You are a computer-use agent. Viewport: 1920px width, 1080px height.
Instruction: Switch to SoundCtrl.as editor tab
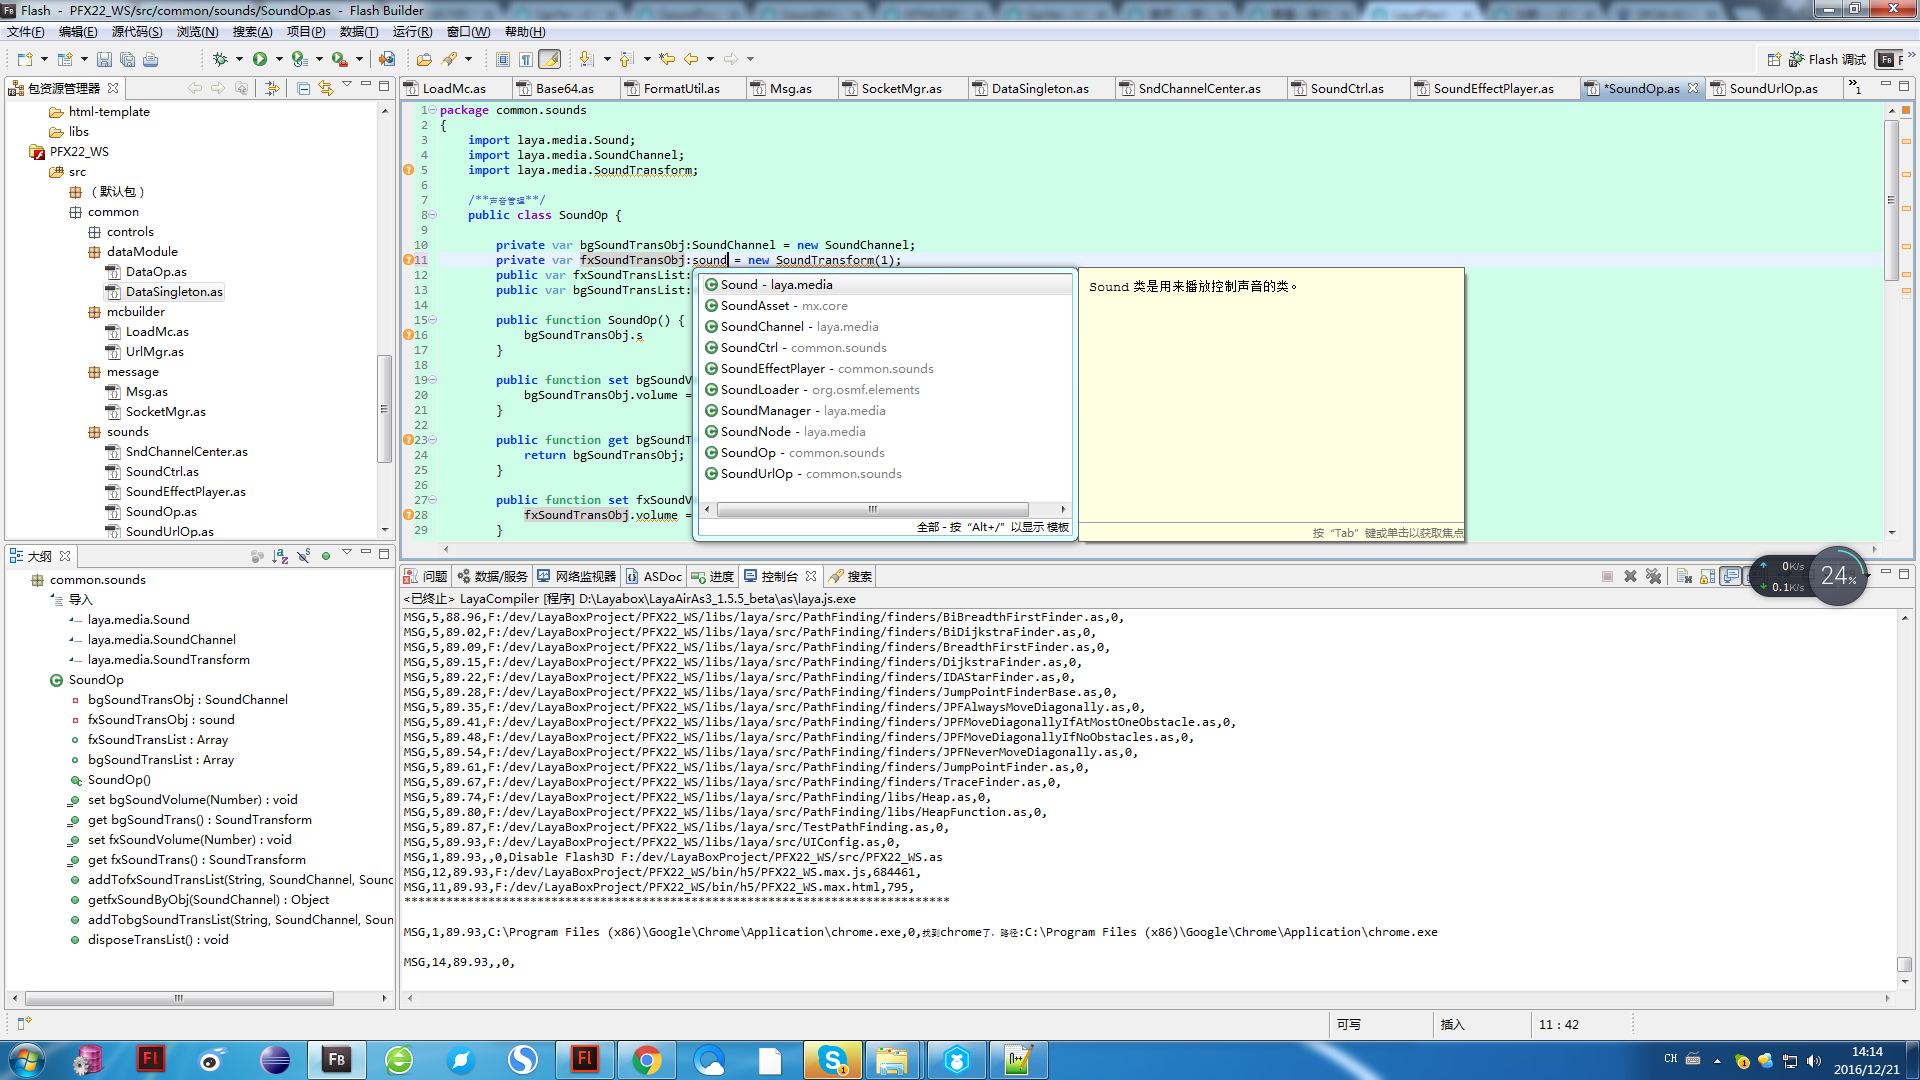click(1346, 89)
